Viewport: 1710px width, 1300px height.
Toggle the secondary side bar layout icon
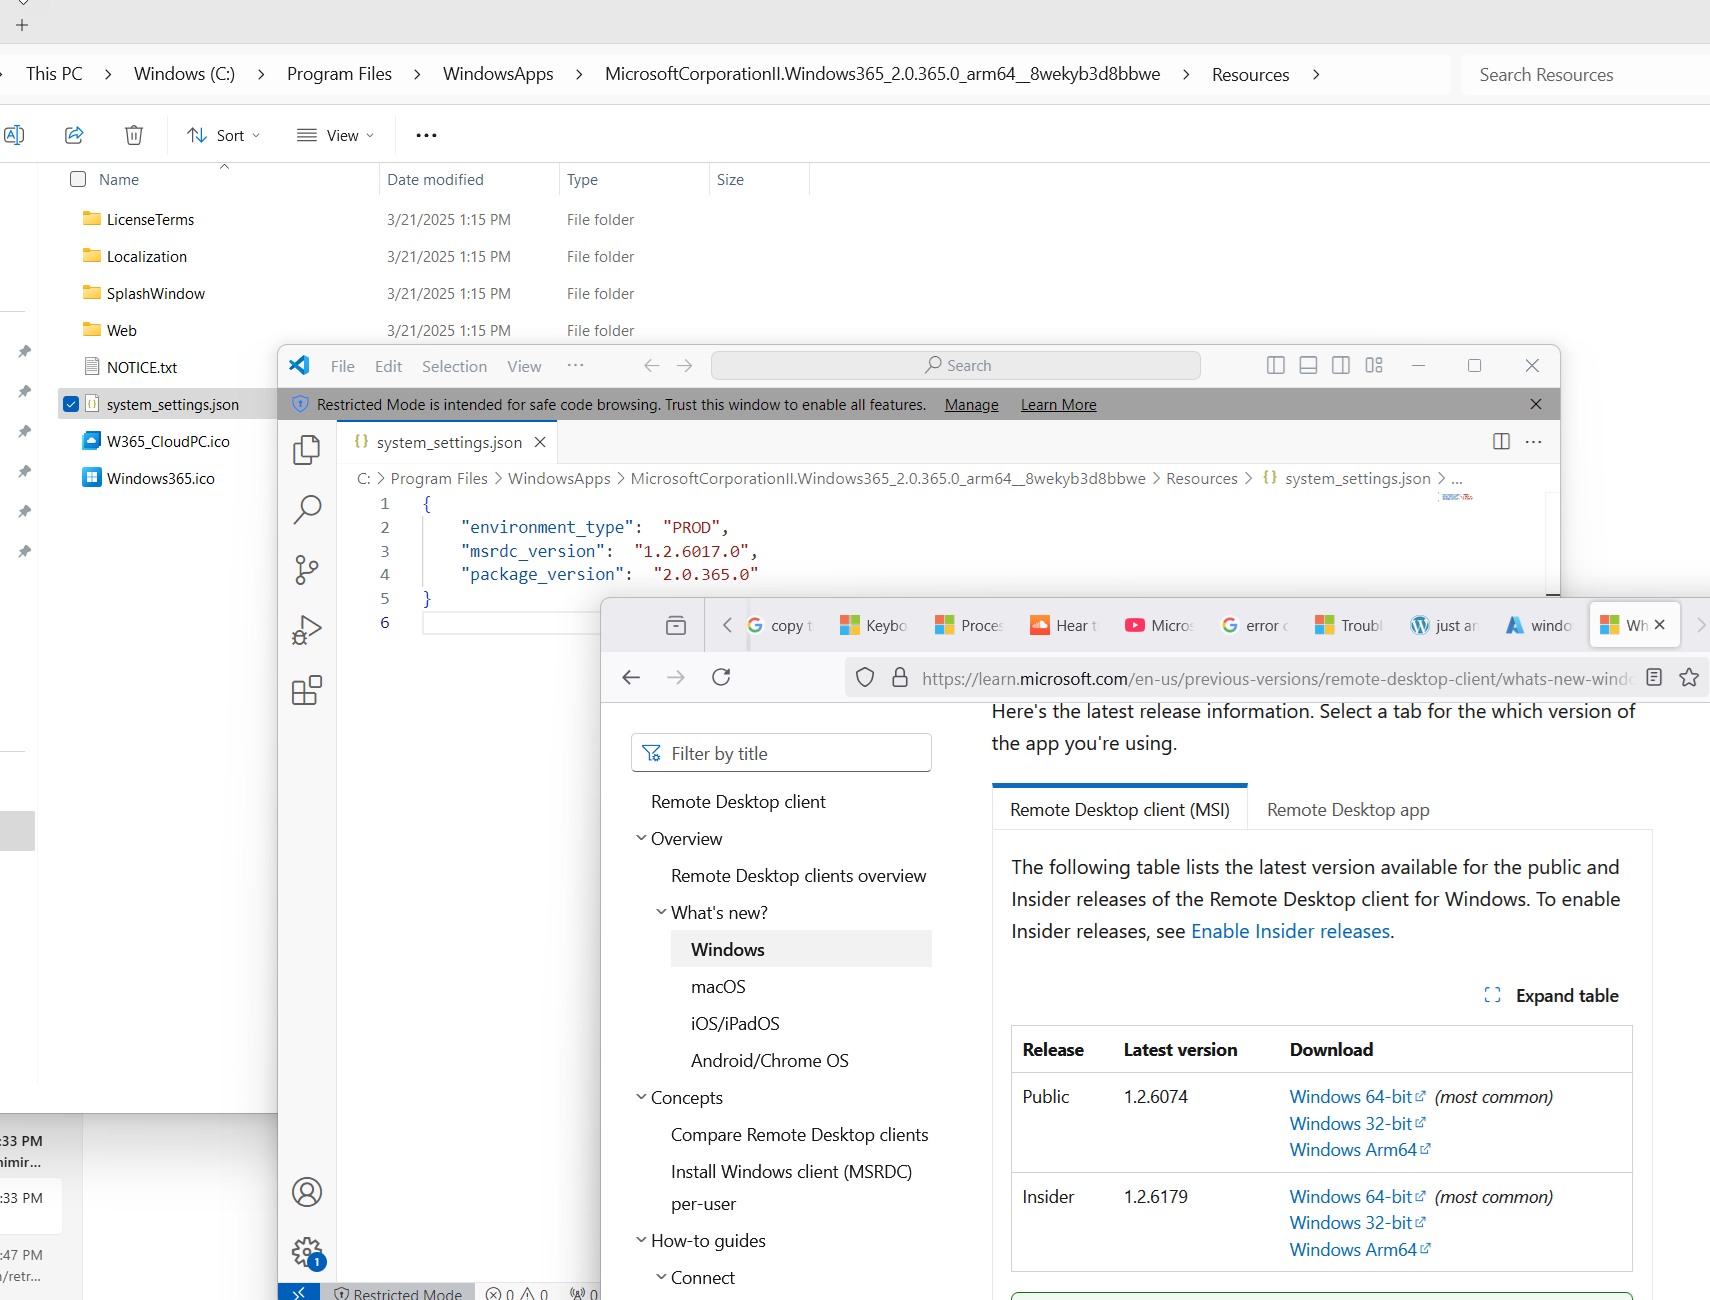(1341, 365)
